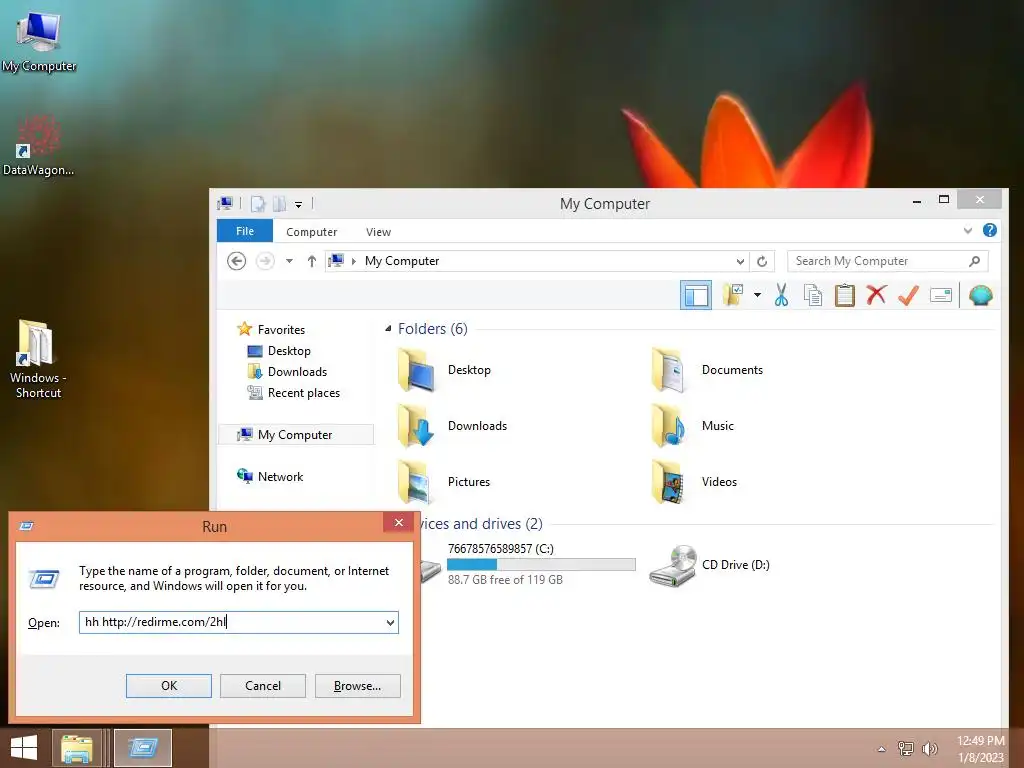
Task: Open the recent locations dropdown arrow
Action: point(289,261)
